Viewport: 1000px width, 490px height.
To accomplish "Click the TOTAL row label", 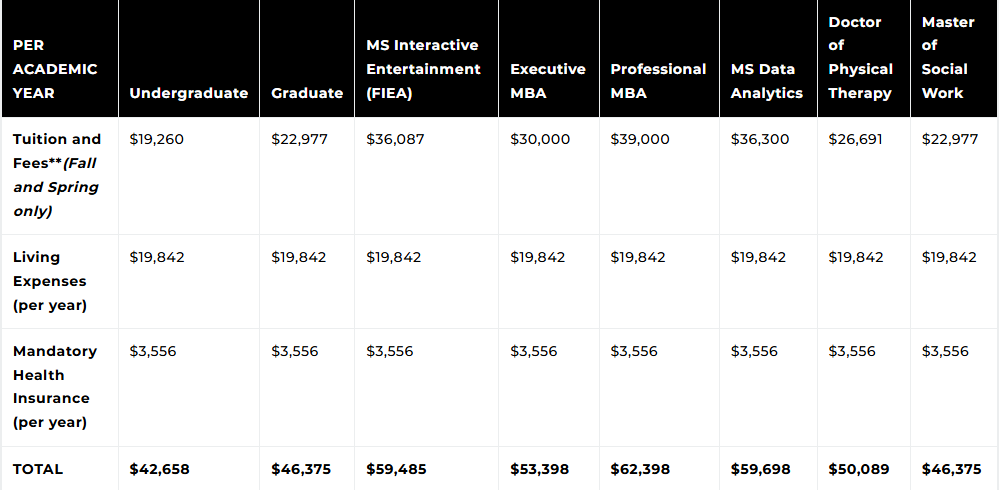I will 38,469.
